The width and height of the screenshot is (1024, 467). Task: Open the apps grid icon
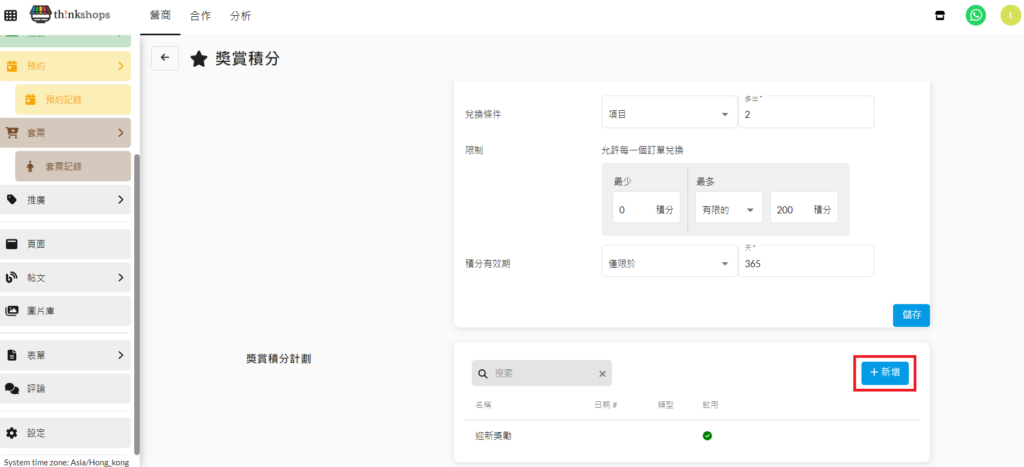[x=11, y=16]
